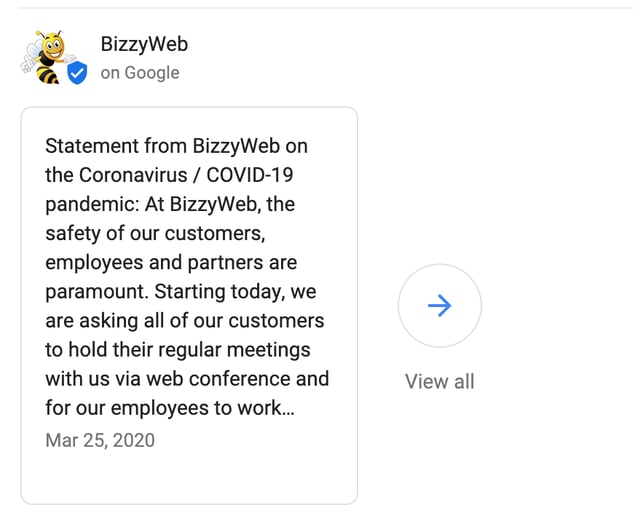
Task: Click 'employees and partners are' line
Action: pos(171,262)
